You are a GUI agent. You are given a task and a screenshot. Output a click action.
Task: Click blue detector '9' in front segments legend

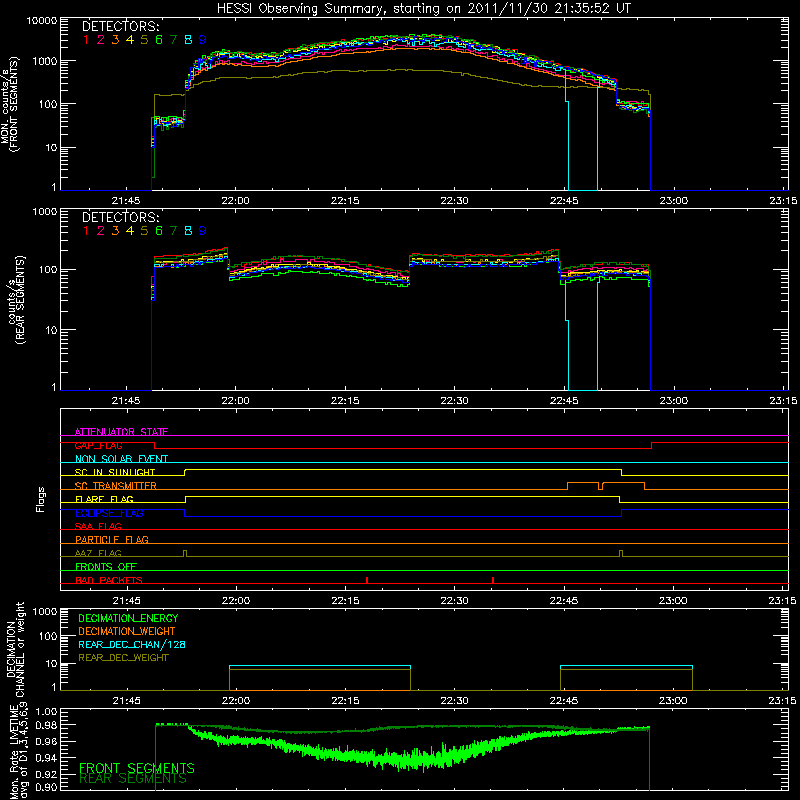pyautogui.click(x=203, y=40)
